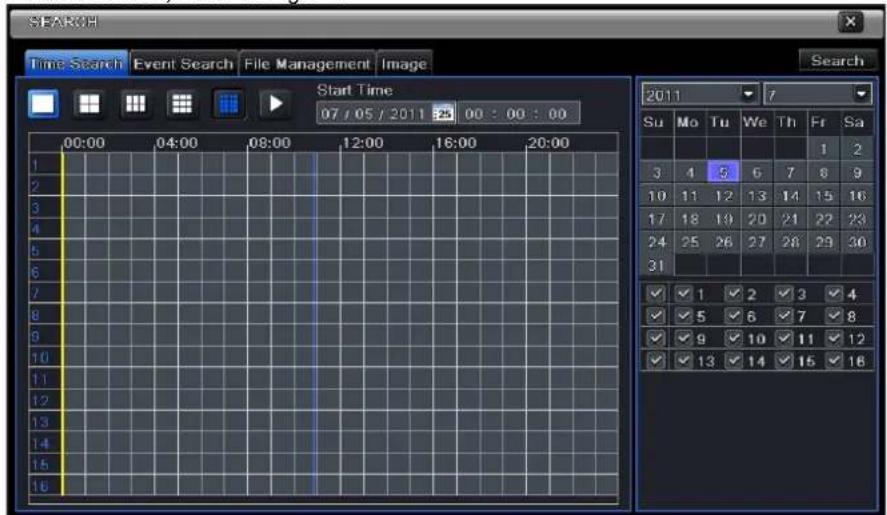Click day 9 in the calendar
This screenshot has height=515, width=887.
(x=857, y=172)
